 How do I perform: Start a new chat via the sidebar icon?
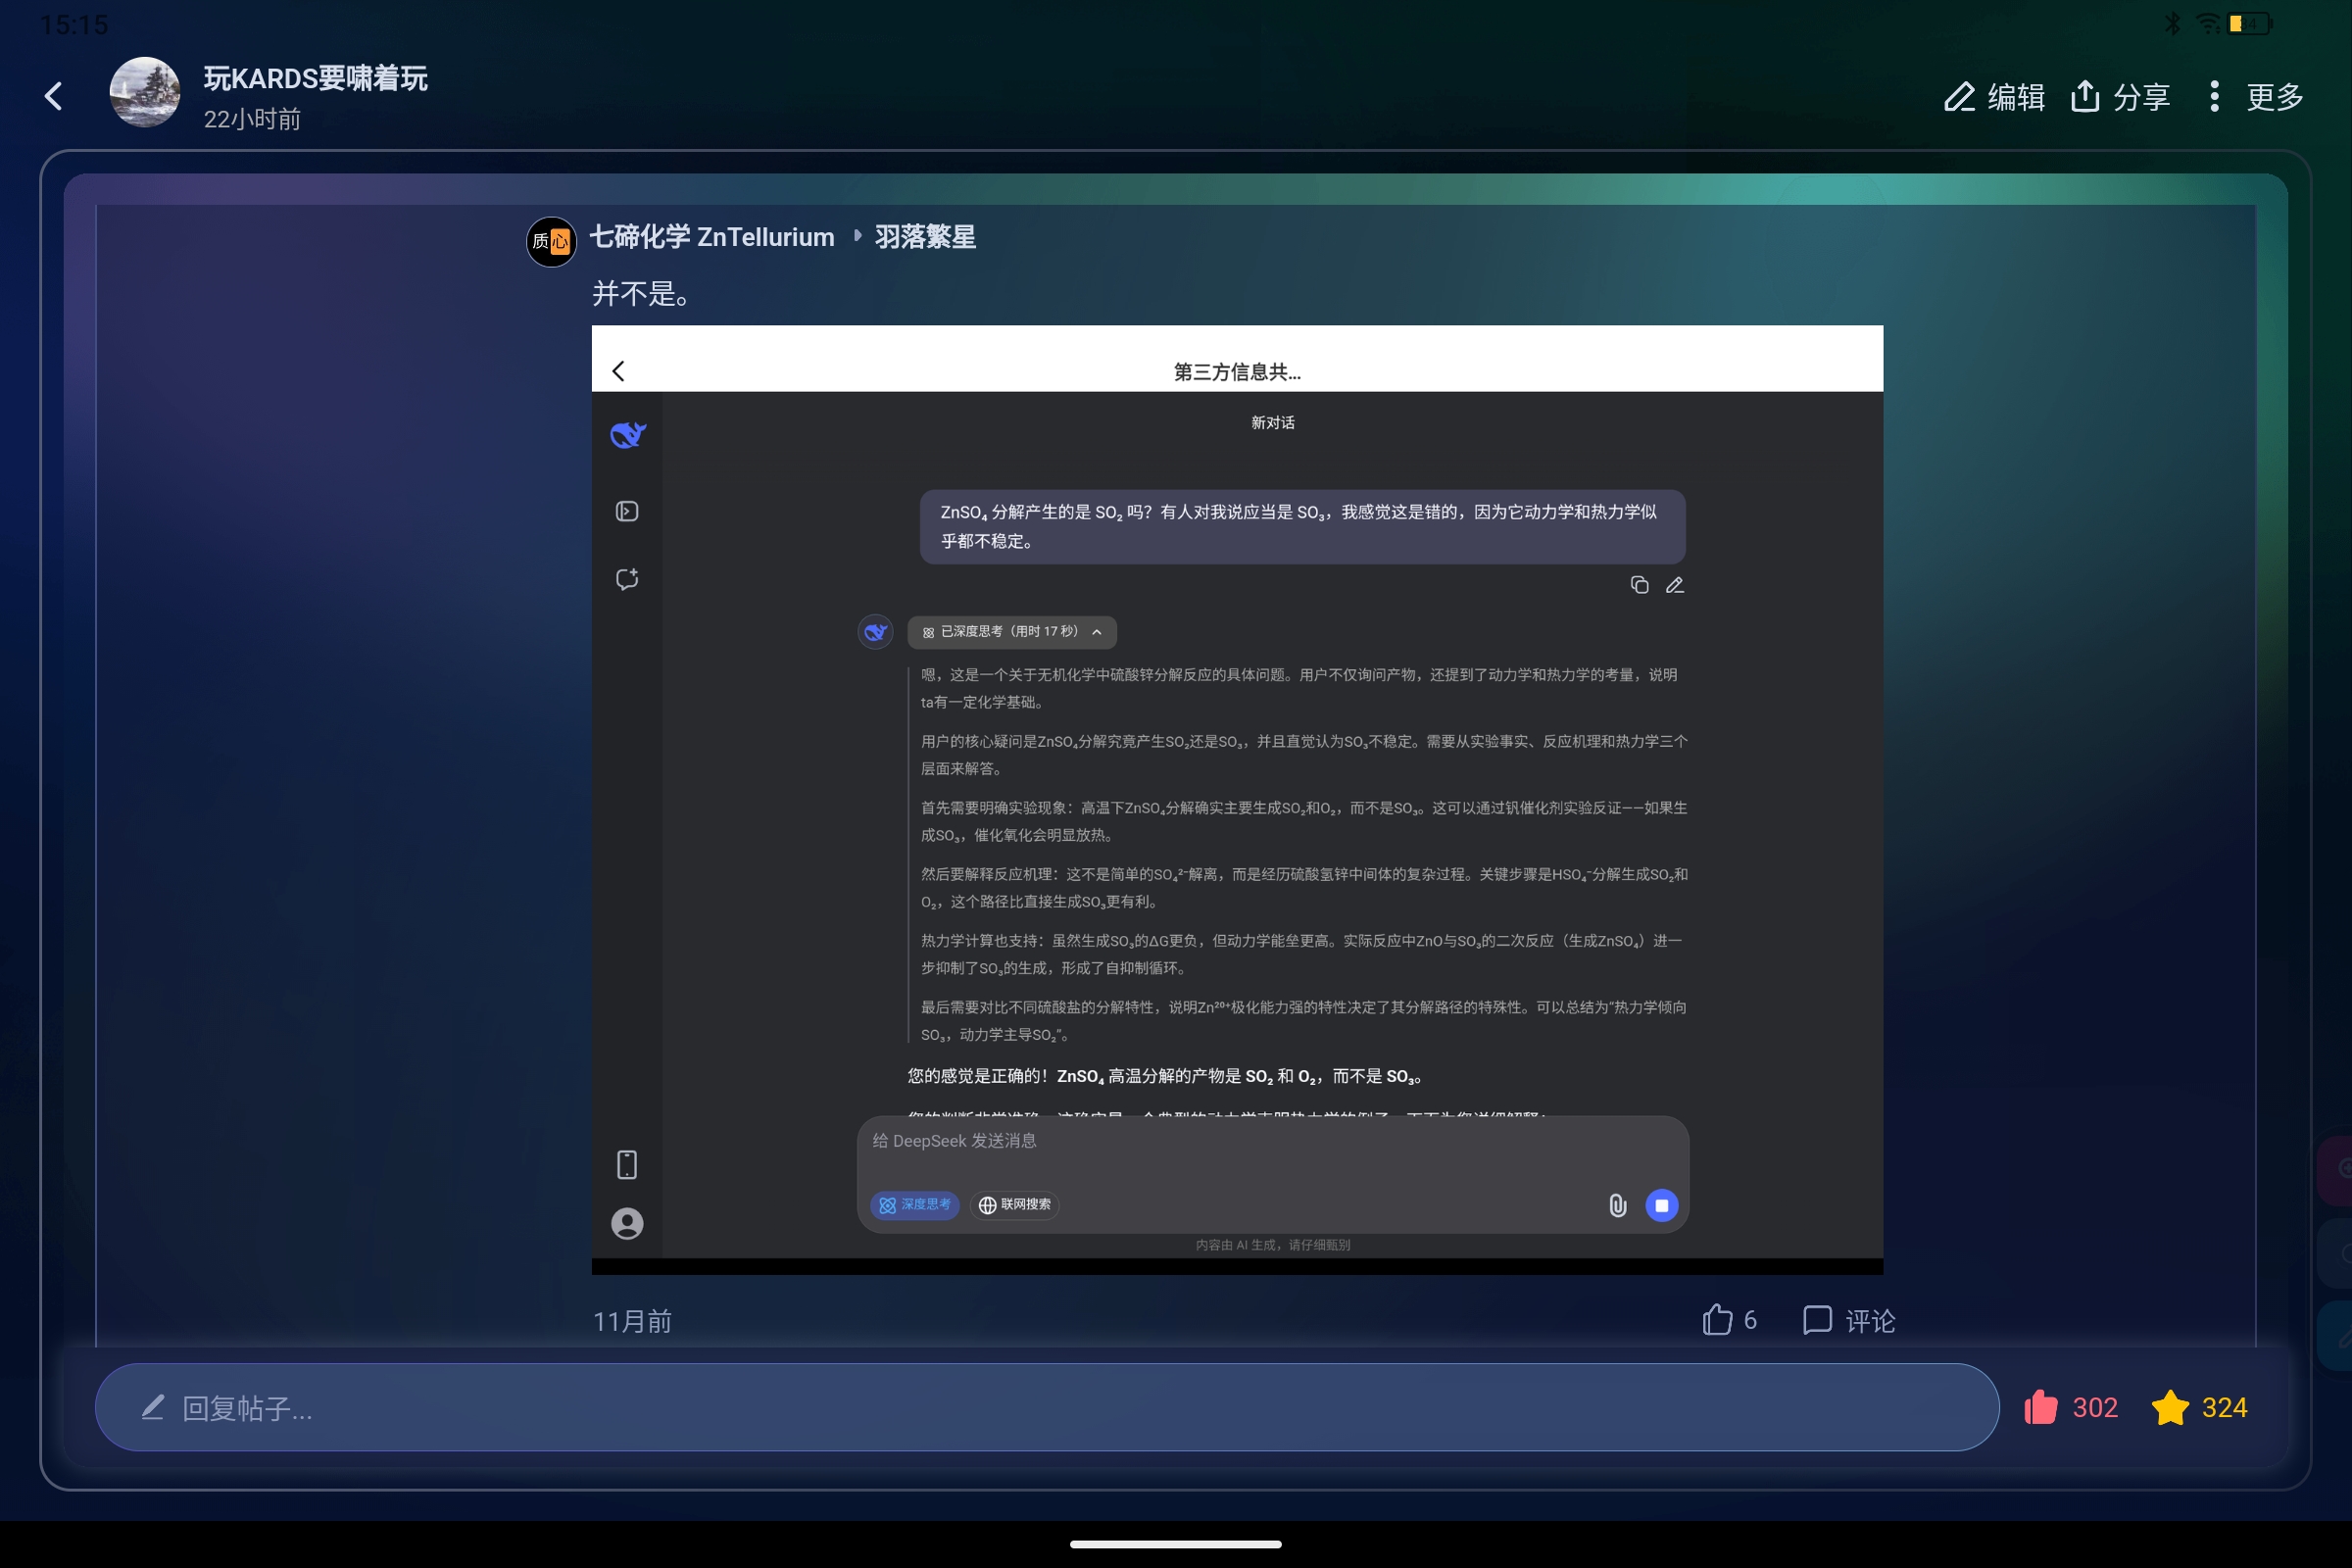pos(627,579)
